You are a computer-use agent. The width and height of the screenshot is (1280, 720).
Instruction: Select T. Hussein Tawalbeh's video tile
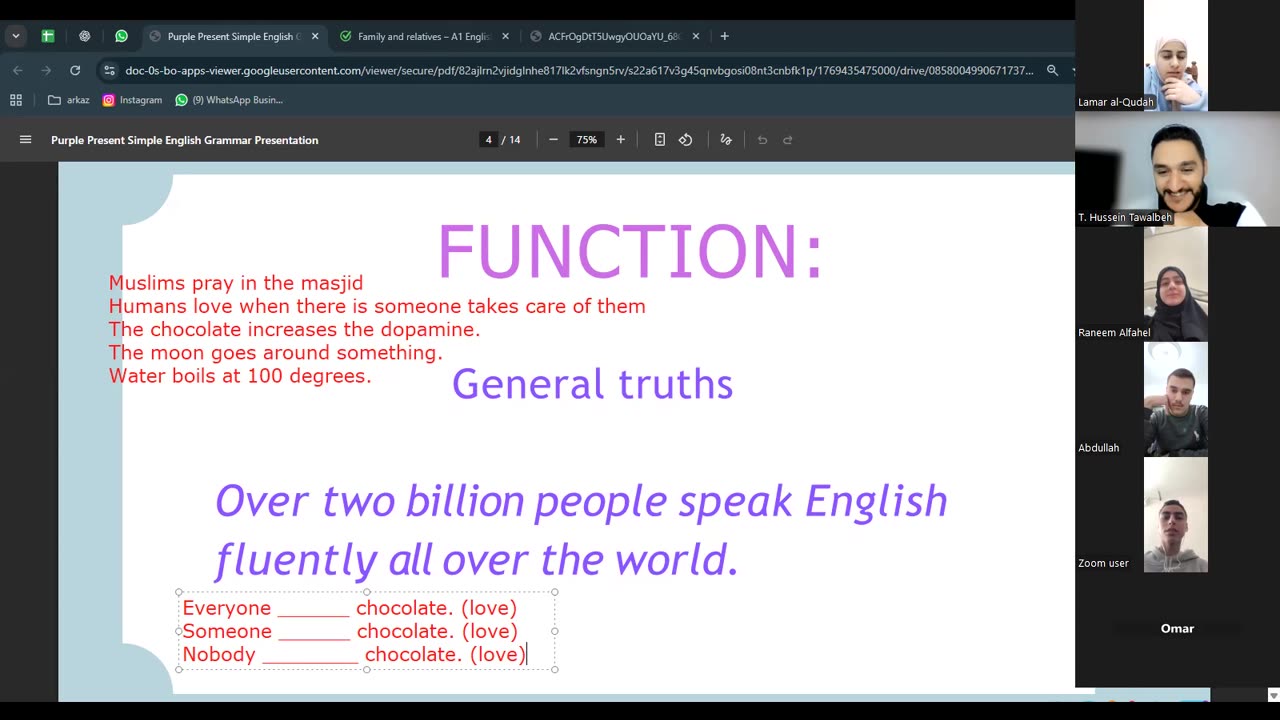(1177, 169)
